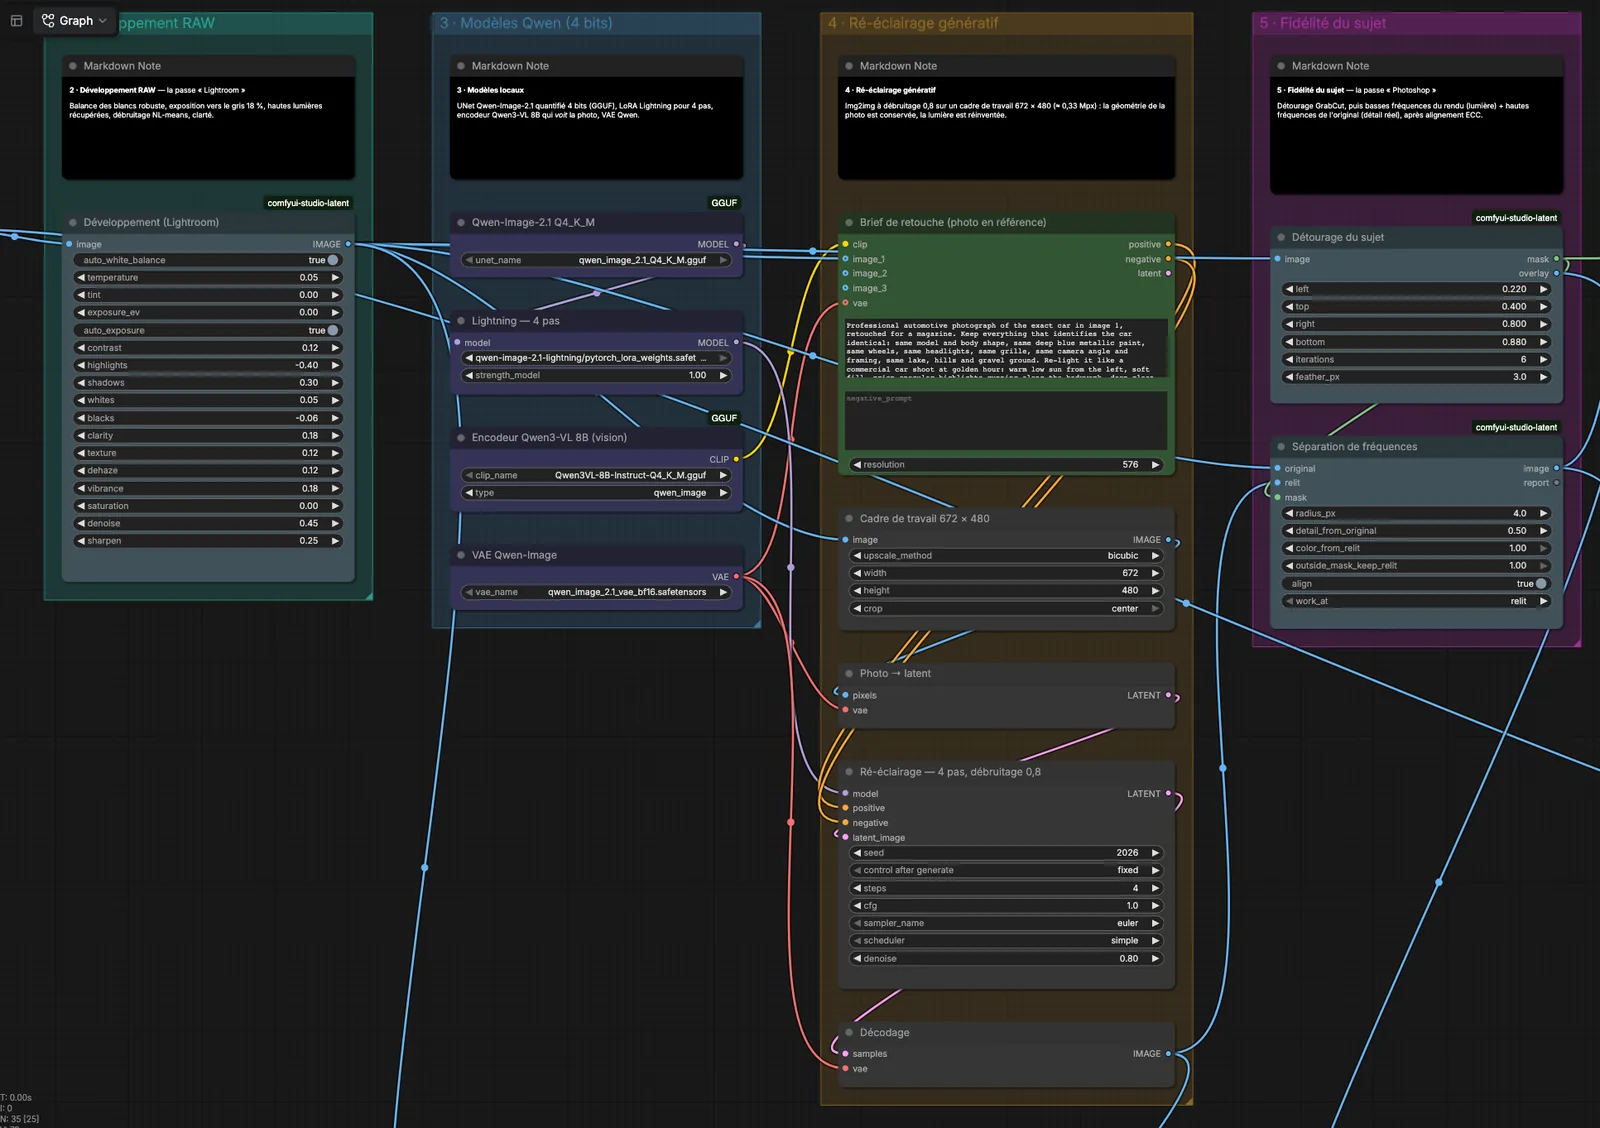Increase the denoise value in Développement node
The width and height of the screenshot is (1600, 1128).
(335, 523)
